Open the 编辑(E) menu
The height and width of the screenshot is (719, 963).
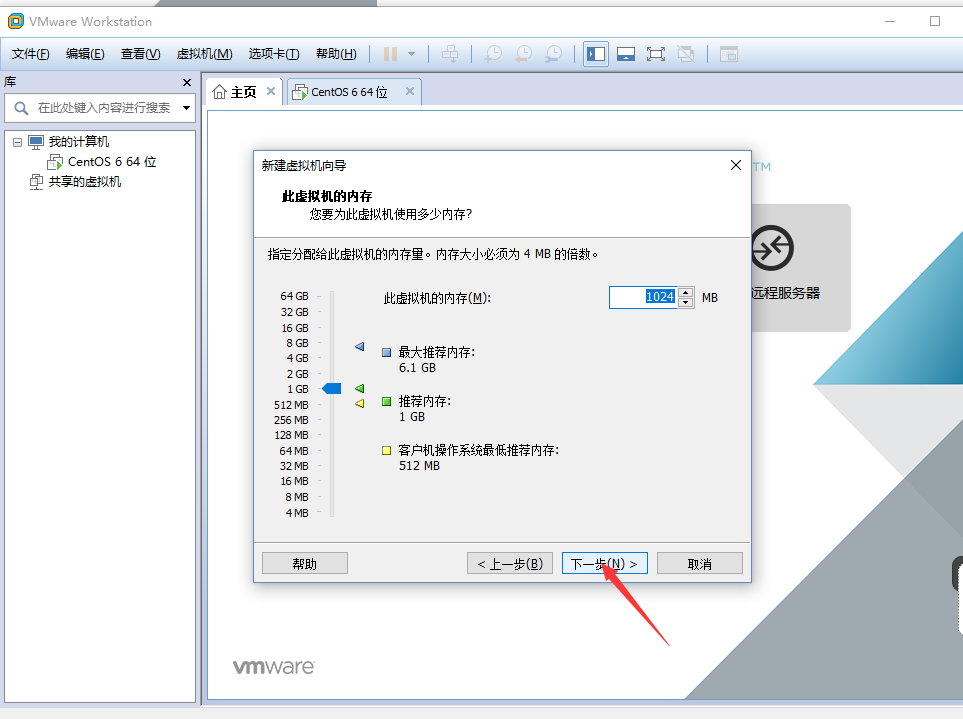[85, 54]
